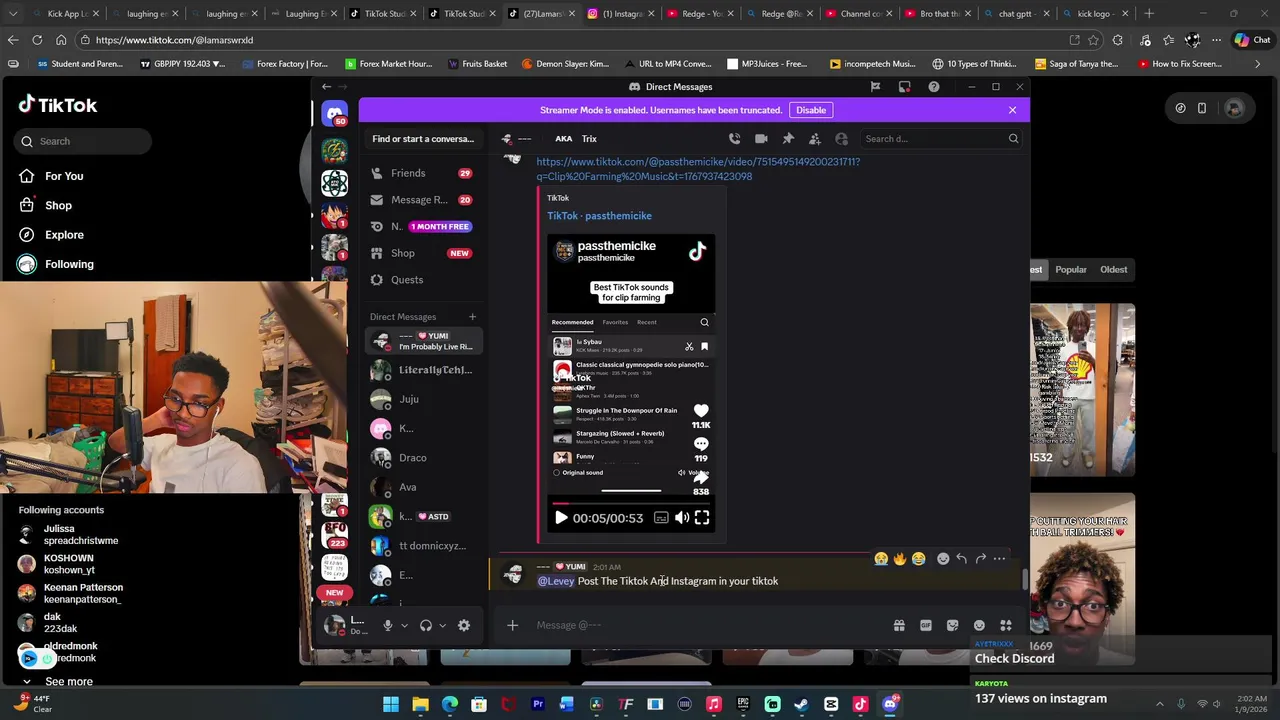Start a video call in Discord DM
The width and height of the screenshot is (1280, 720).
(761, 139)
